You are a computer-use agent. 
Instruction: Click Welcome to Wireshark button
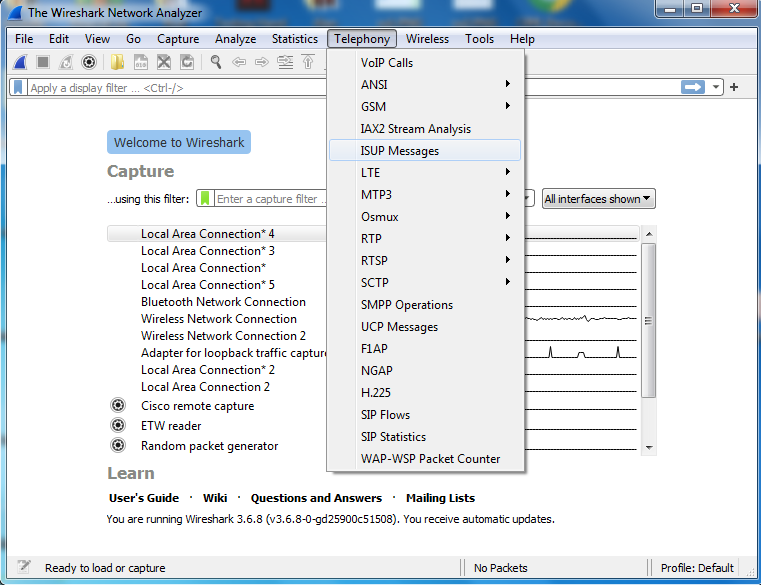(179, 142)
